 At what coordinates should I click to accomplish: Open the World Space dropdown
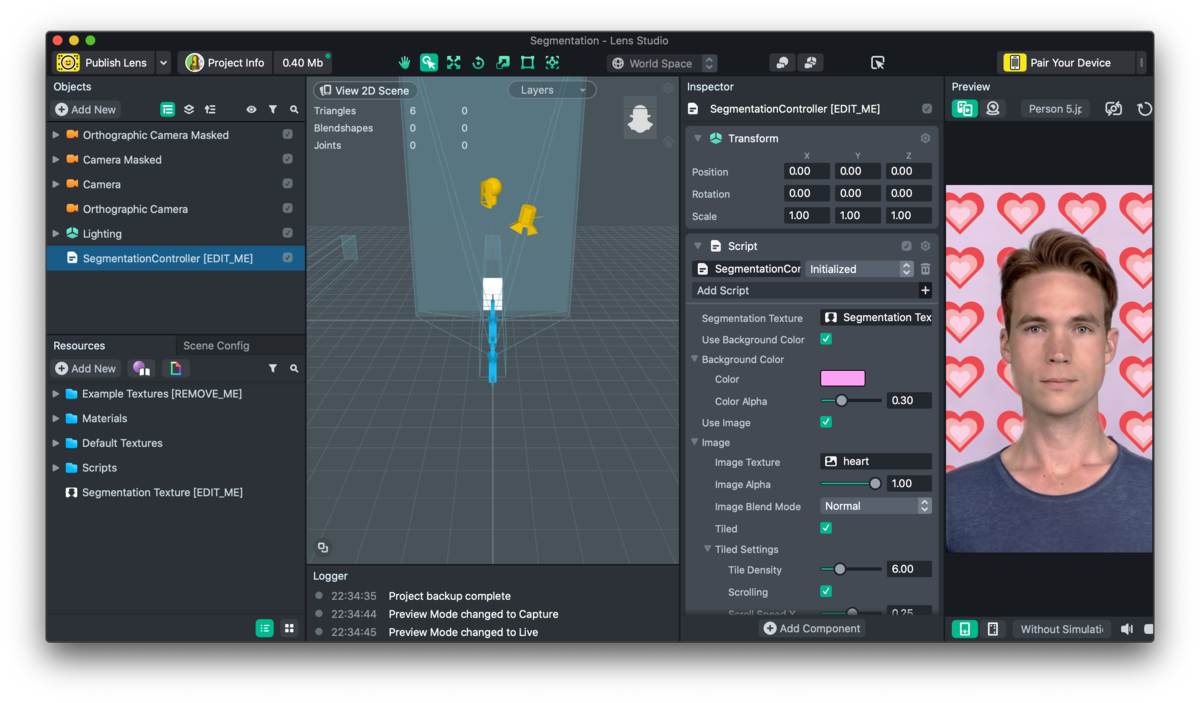662,63
